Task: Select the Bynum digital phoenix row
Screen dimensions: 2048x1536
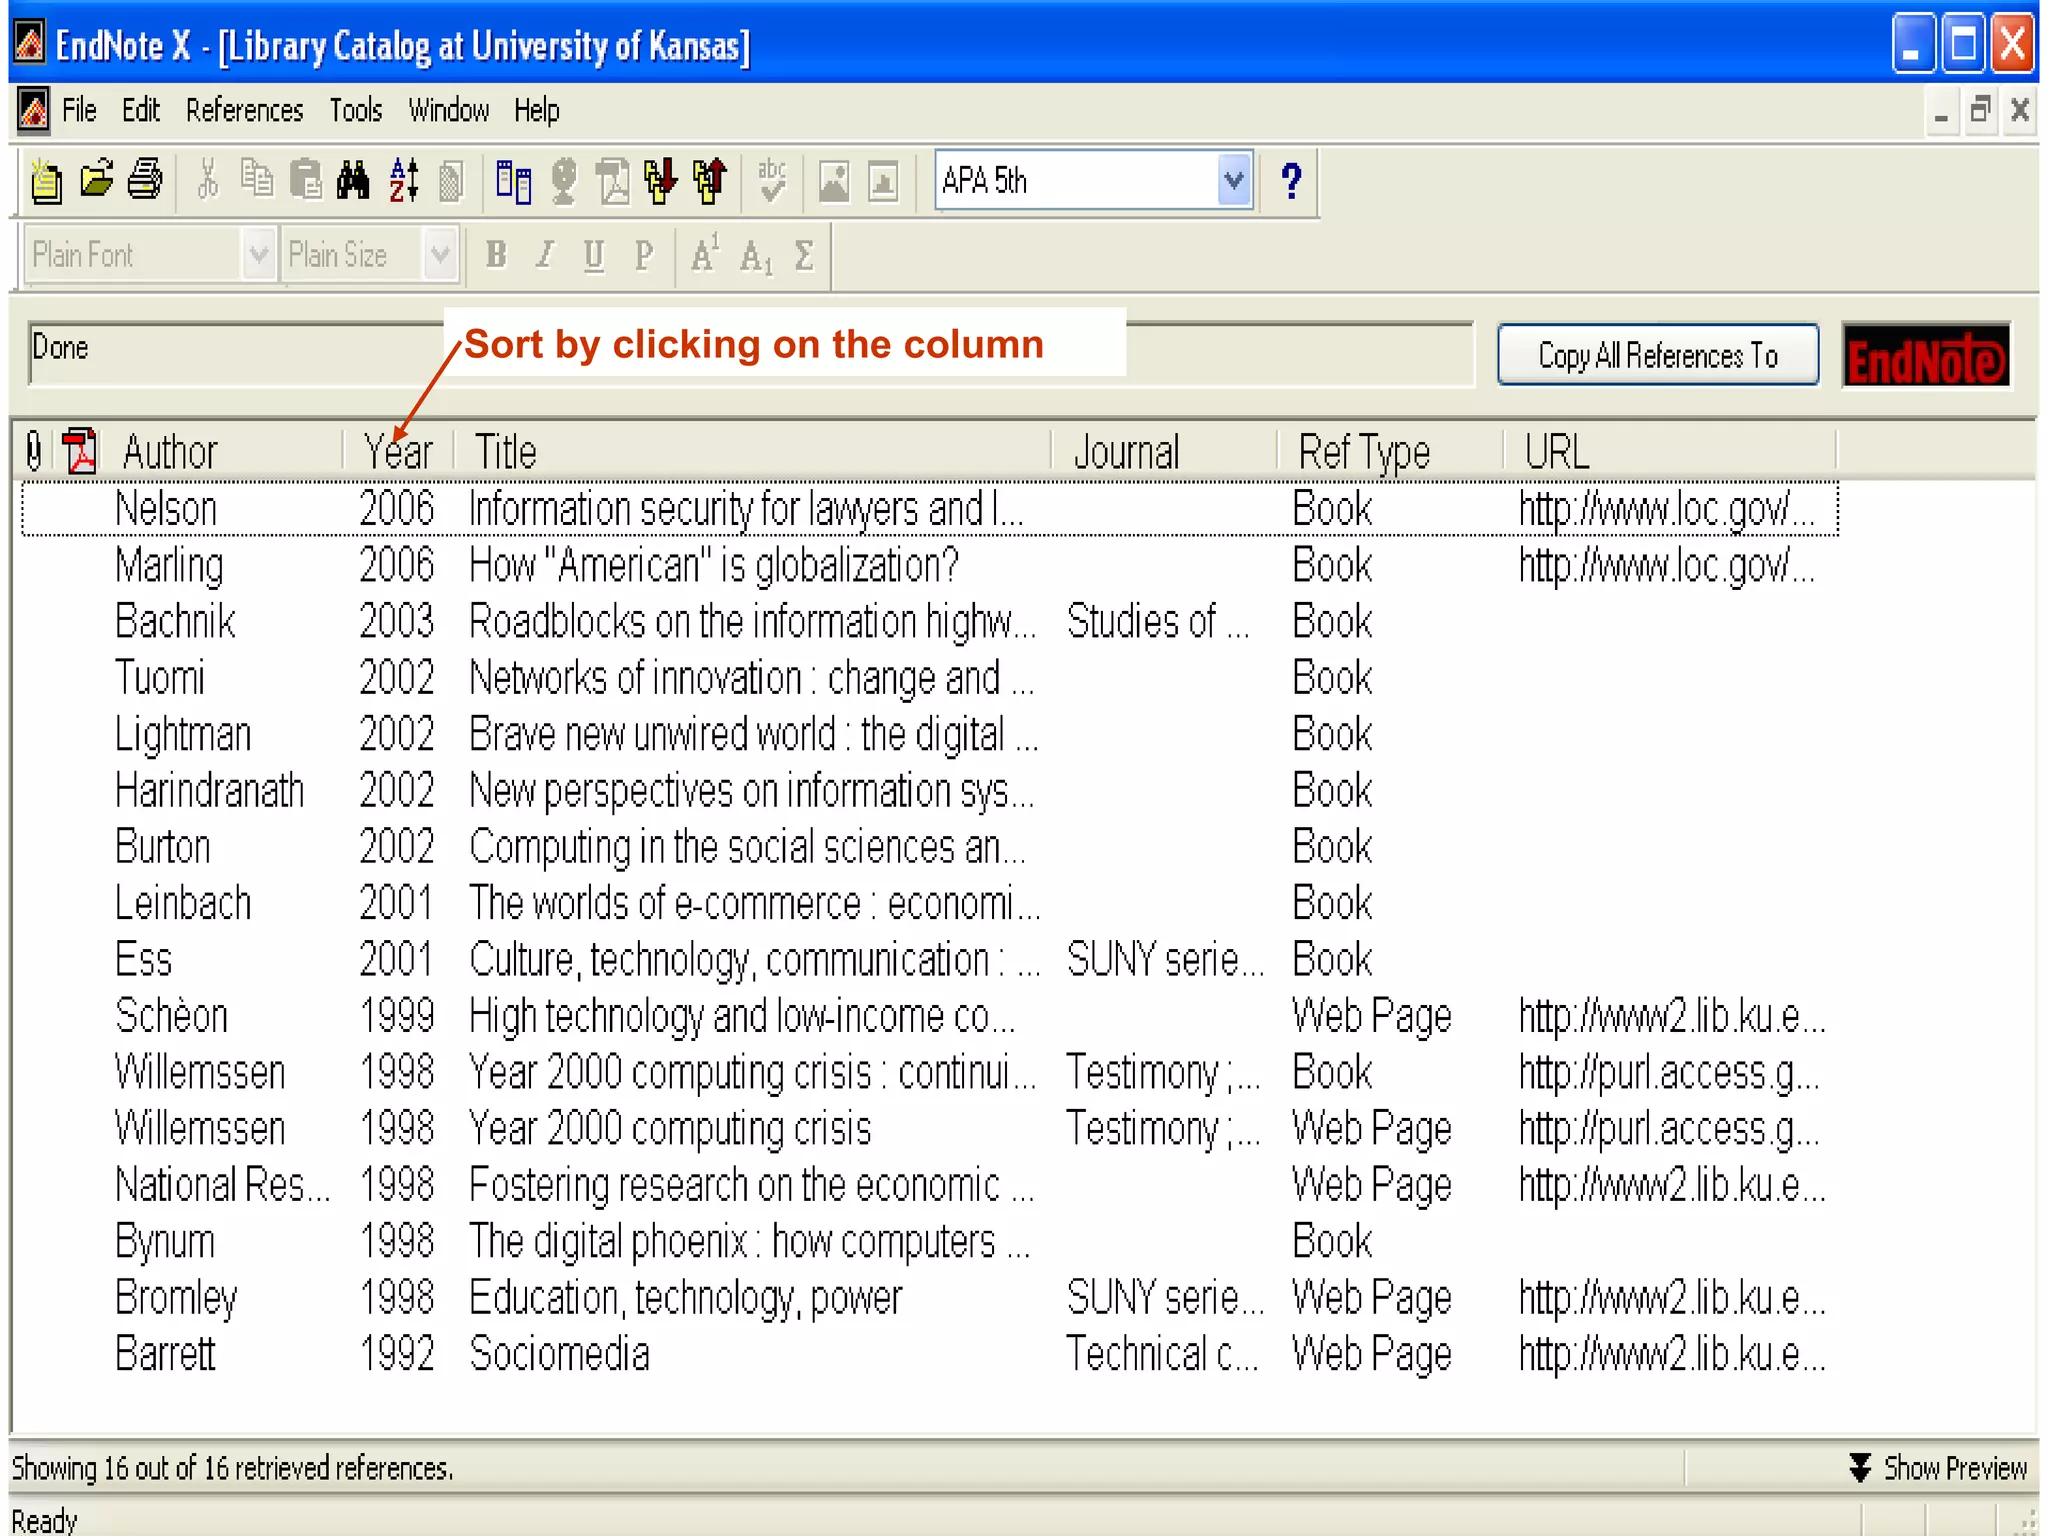Action: pyautogui.click(x=930, y=1241)
